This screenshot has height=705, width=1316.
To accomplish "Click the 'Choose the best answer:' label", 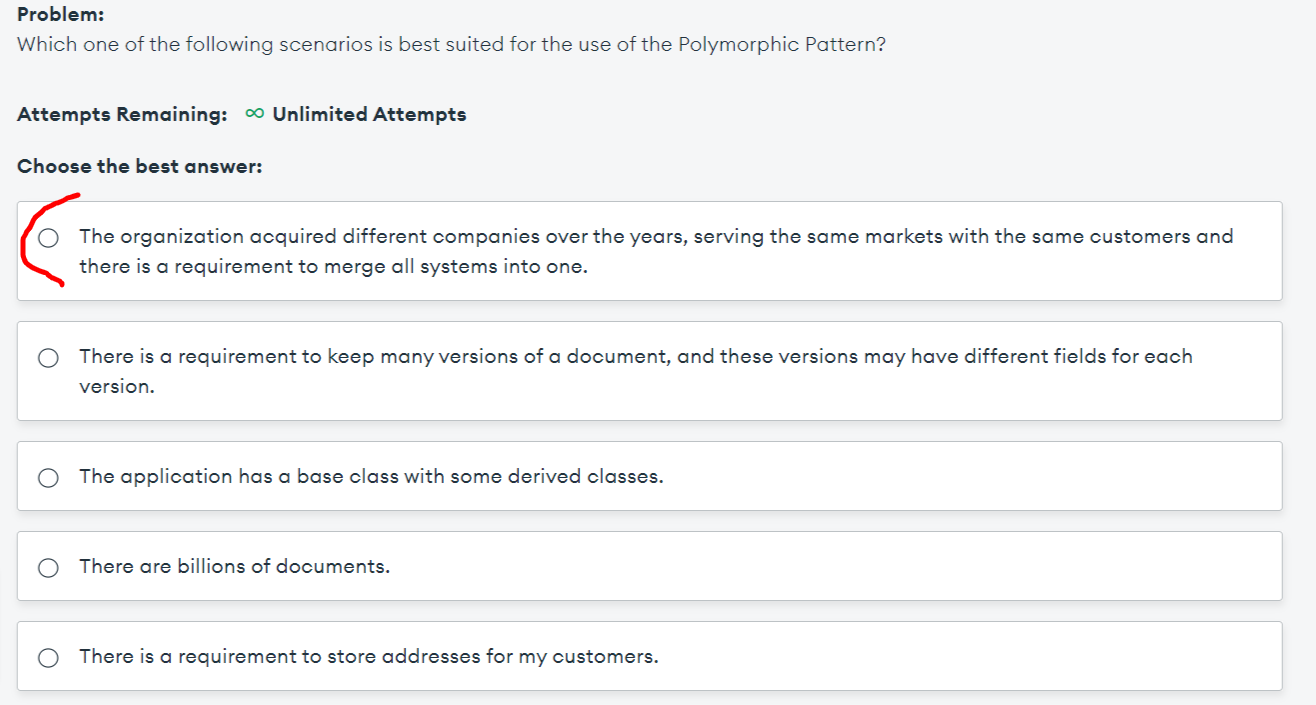I will 139,166.
